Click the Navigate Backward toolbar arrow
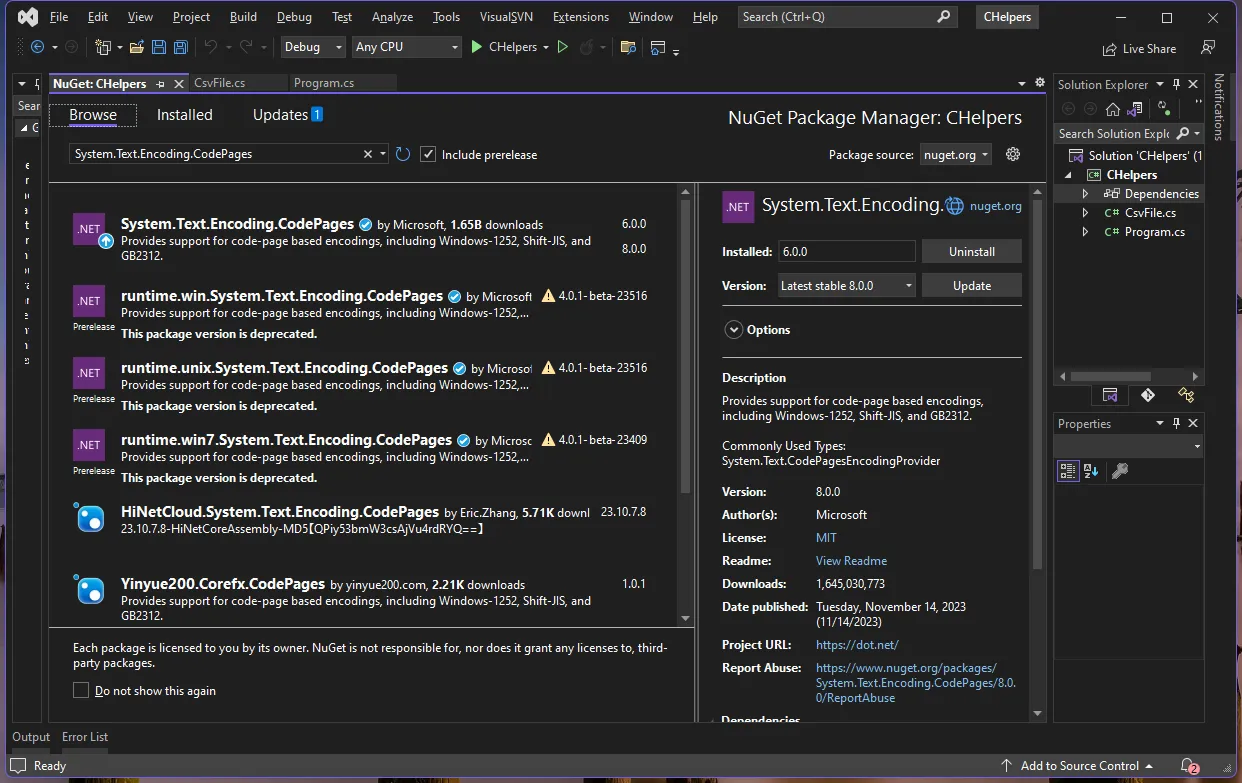Image resolution: width=1242 pixels, height=783 pixels. tap(38, 47)
